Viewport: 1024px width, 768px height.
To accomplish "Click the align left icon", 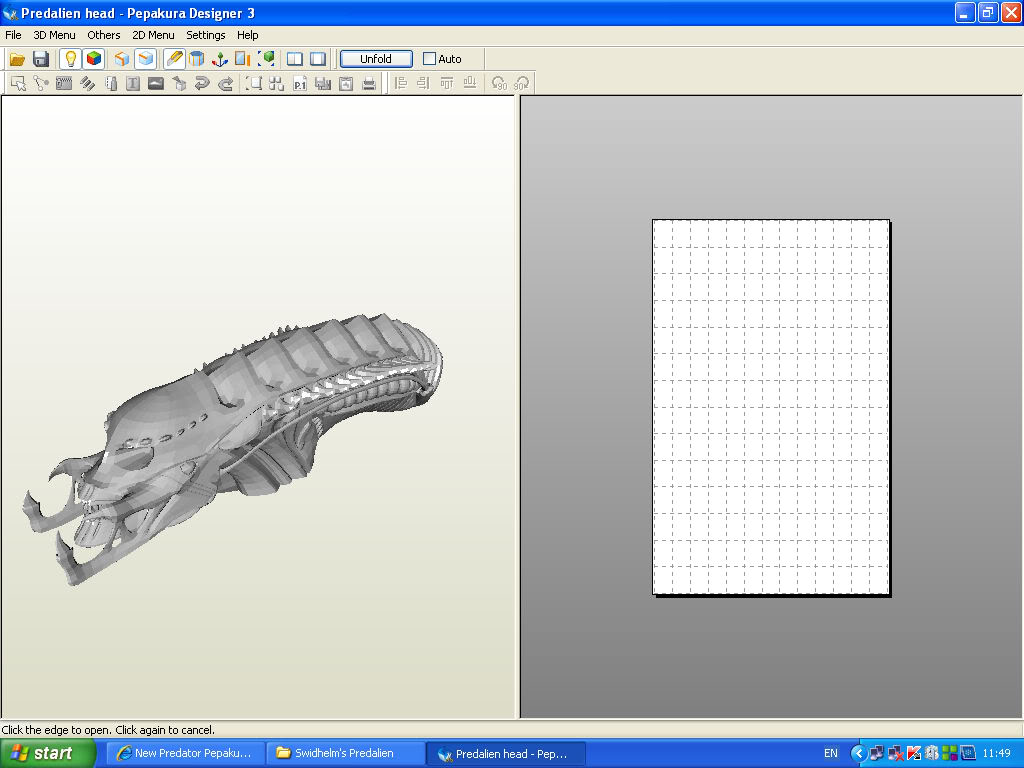I will pos(401,84).
